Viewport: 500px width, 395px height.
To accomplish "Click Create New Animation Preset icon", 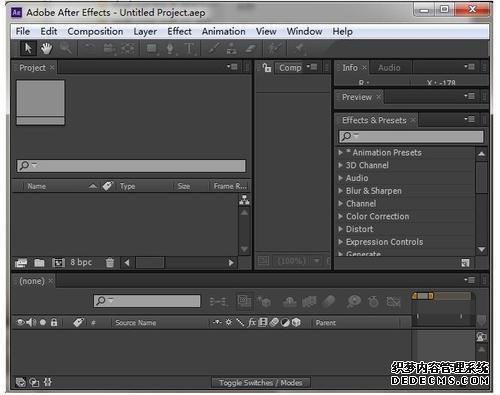I will coord(465,263).
